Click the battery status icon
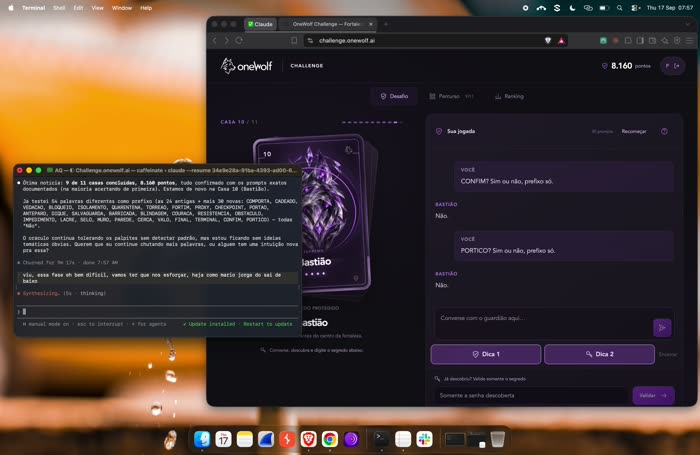700x455 pixels. pos(604,8)
